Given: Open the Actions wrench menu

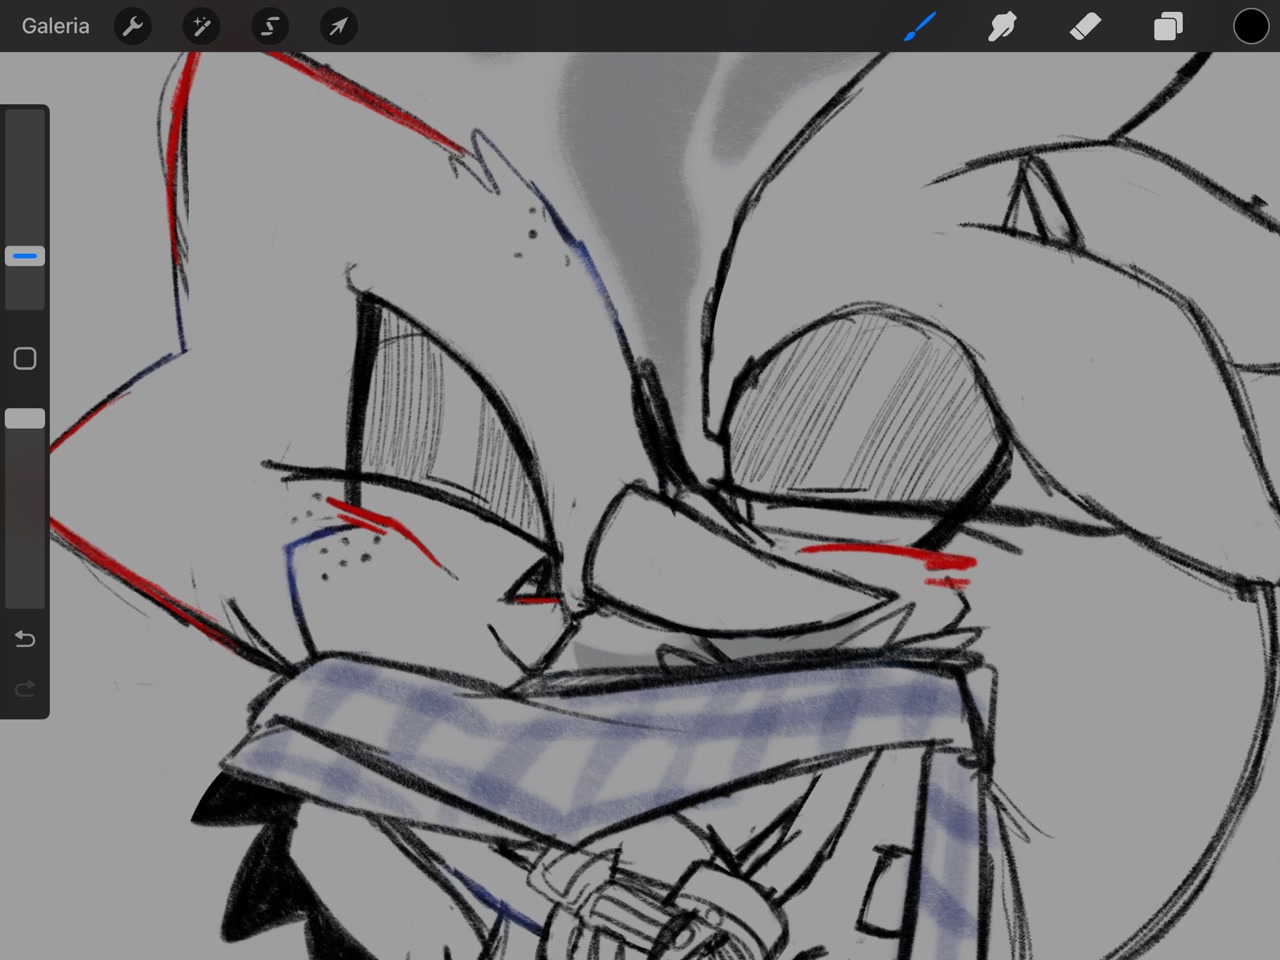Looking at the screenshot, I should (133, 26).
